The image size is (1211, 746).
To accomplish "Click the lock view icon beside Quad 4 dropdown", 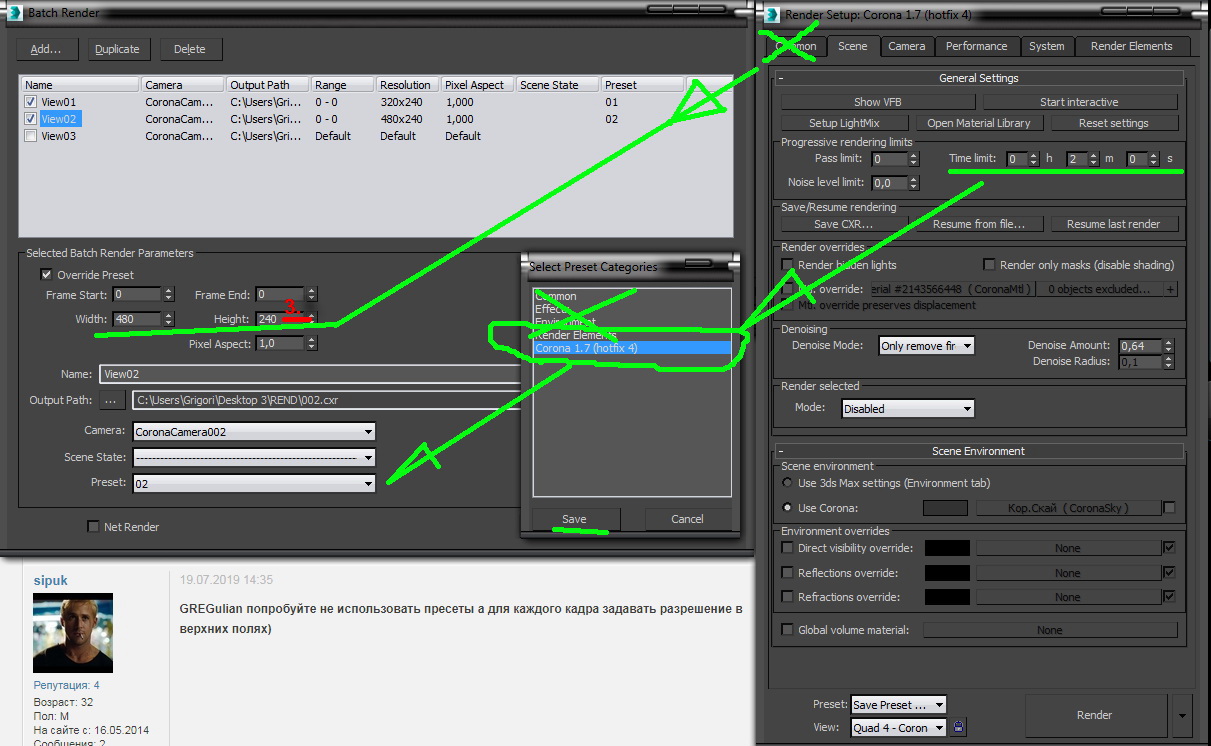I will (x=959, y=728).
